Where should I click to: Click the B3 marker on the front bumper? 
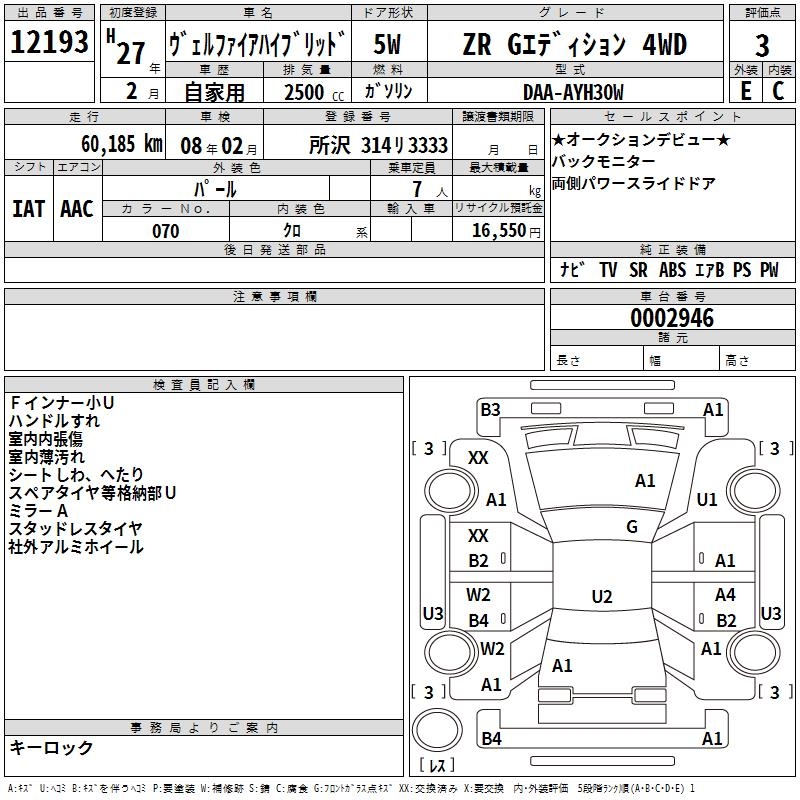[490, 409]
